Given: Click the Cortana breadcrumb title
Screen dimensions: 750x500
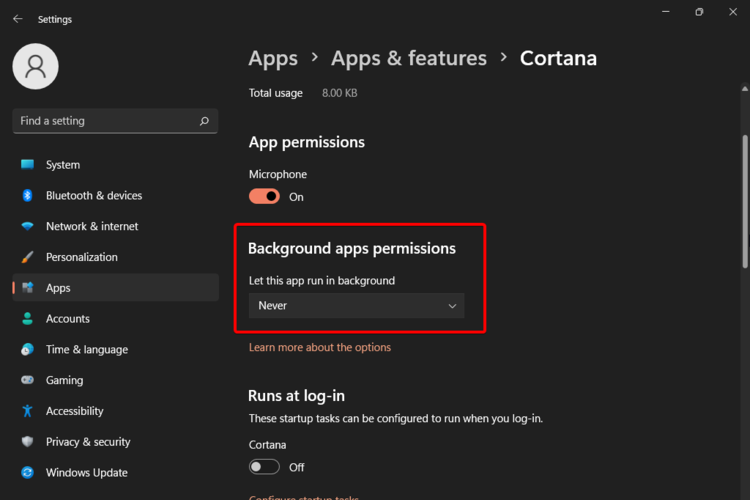Looking at the screenshot, I should [558, 58].
